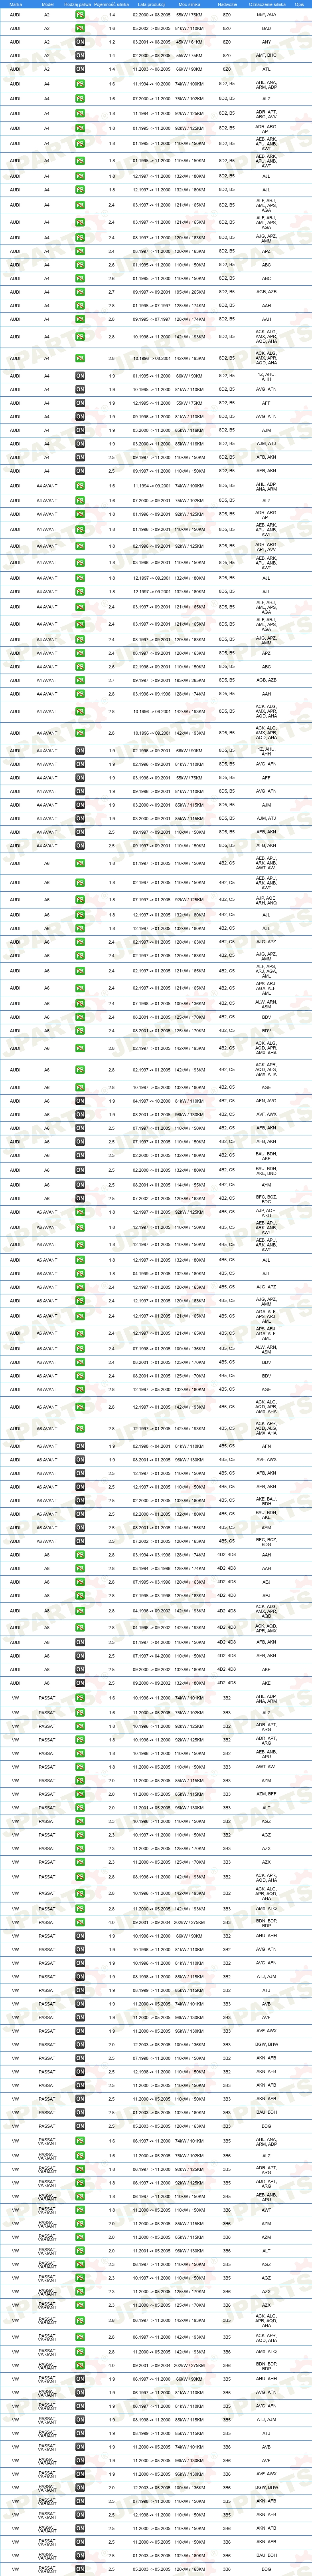Image resolution: width=312 pixels, height=2576 pixels.
Task: Select engine code ATL in the A2 row
Action: (x=267, y=69)
